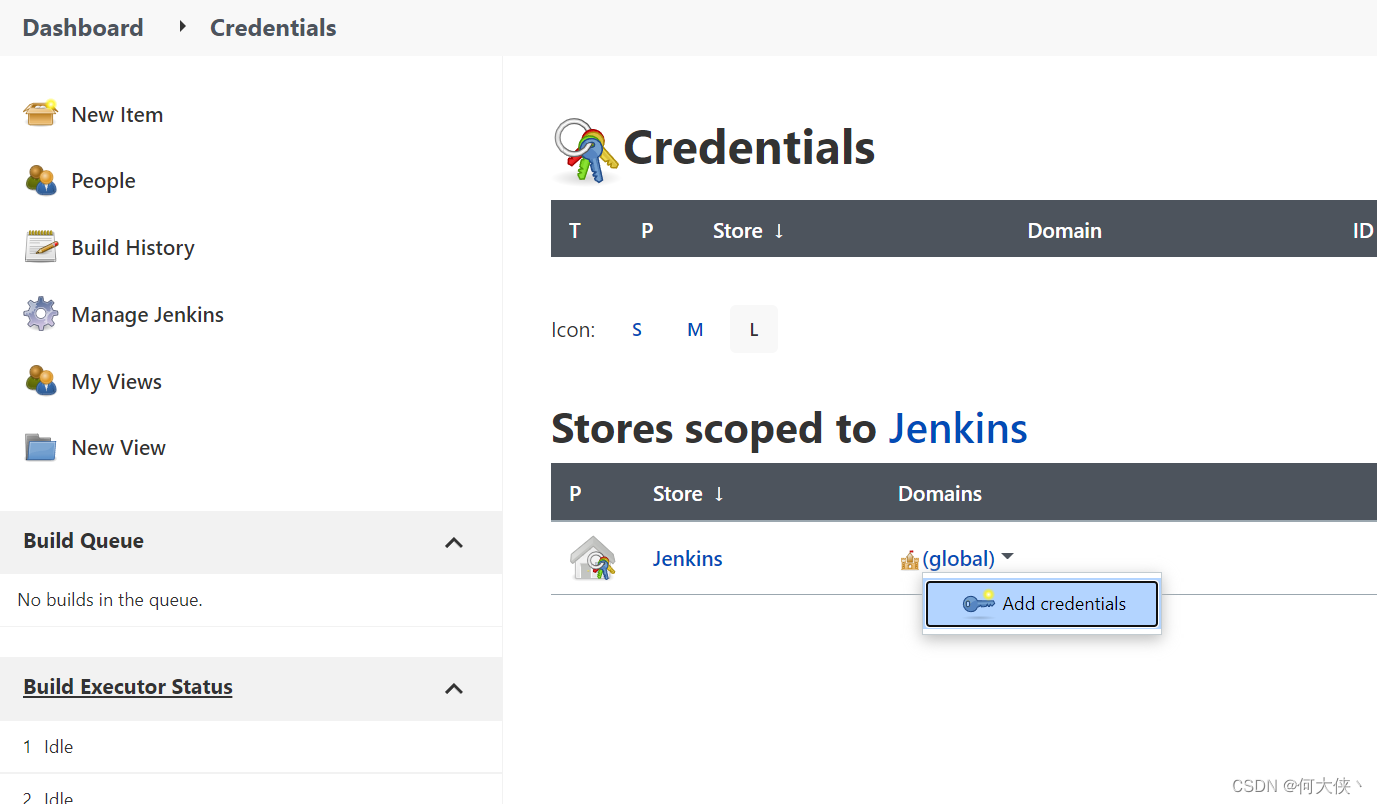
Task: Sort credentials table by ID column
Action: (1362, 231)
